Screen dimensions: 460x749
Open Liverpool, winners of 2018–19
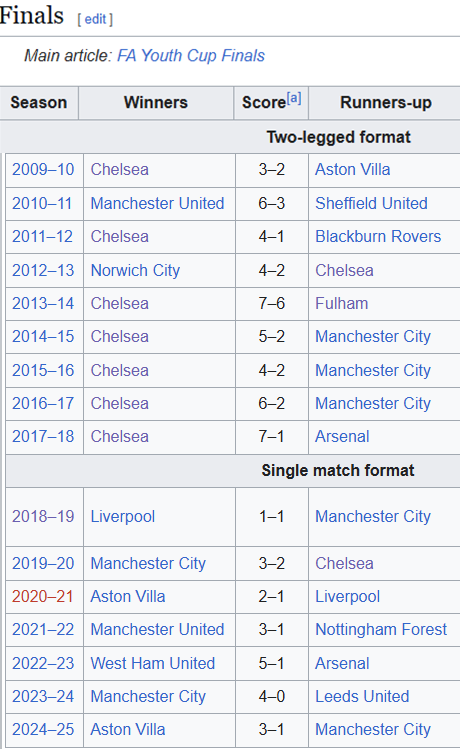(123, 516)
